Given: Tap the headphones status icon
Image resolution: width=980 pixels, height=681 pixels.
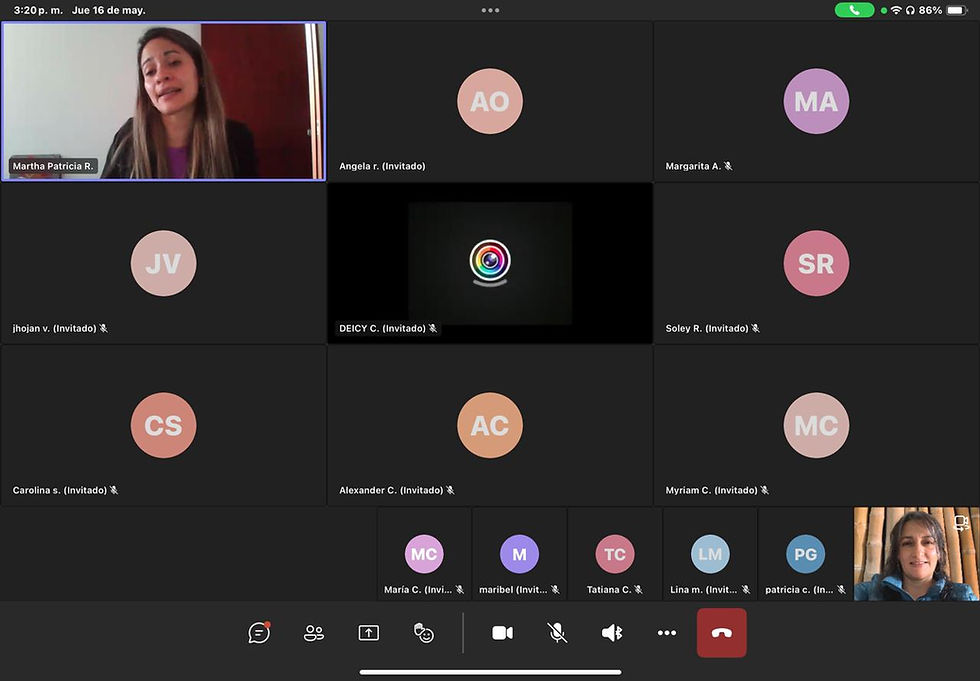Looking at the screenshot, I should pyautogui.click(x=910, y=10).
